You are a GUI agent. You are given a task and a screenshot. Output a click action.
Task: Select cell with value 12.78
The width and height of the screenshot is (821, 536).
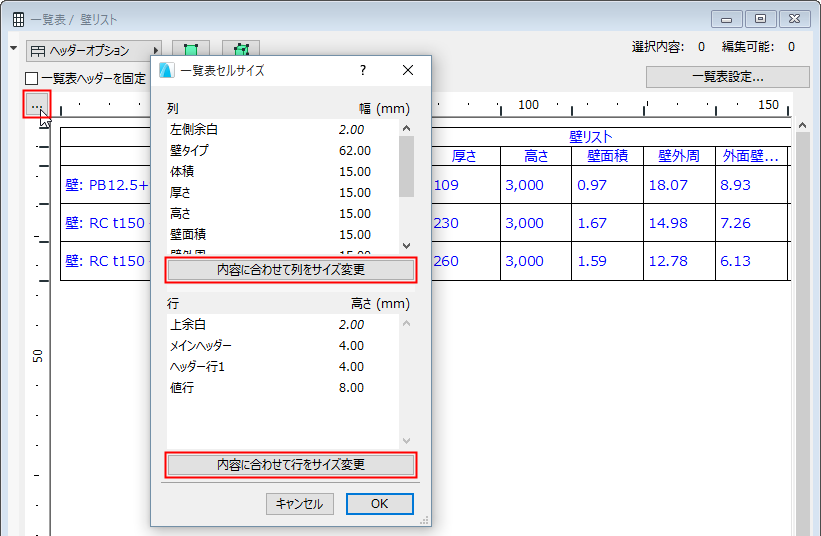point(679,261)
